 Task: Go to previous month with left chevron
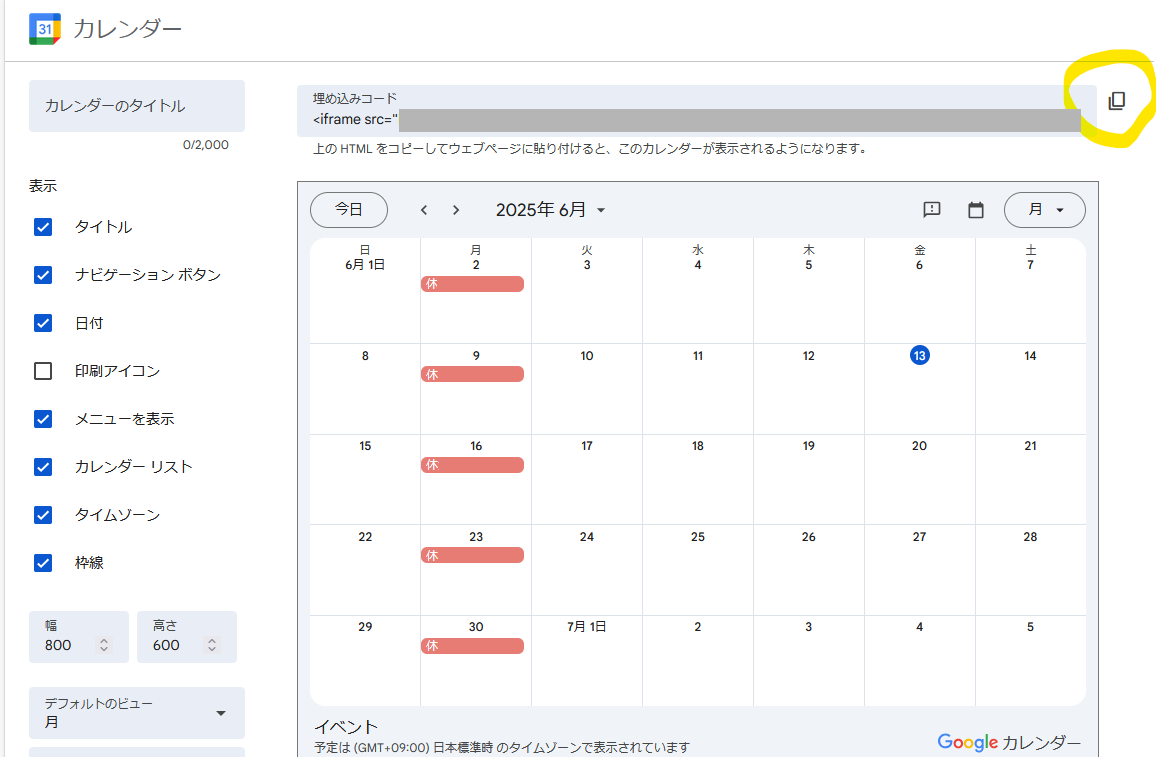click(x=424, y=210)
